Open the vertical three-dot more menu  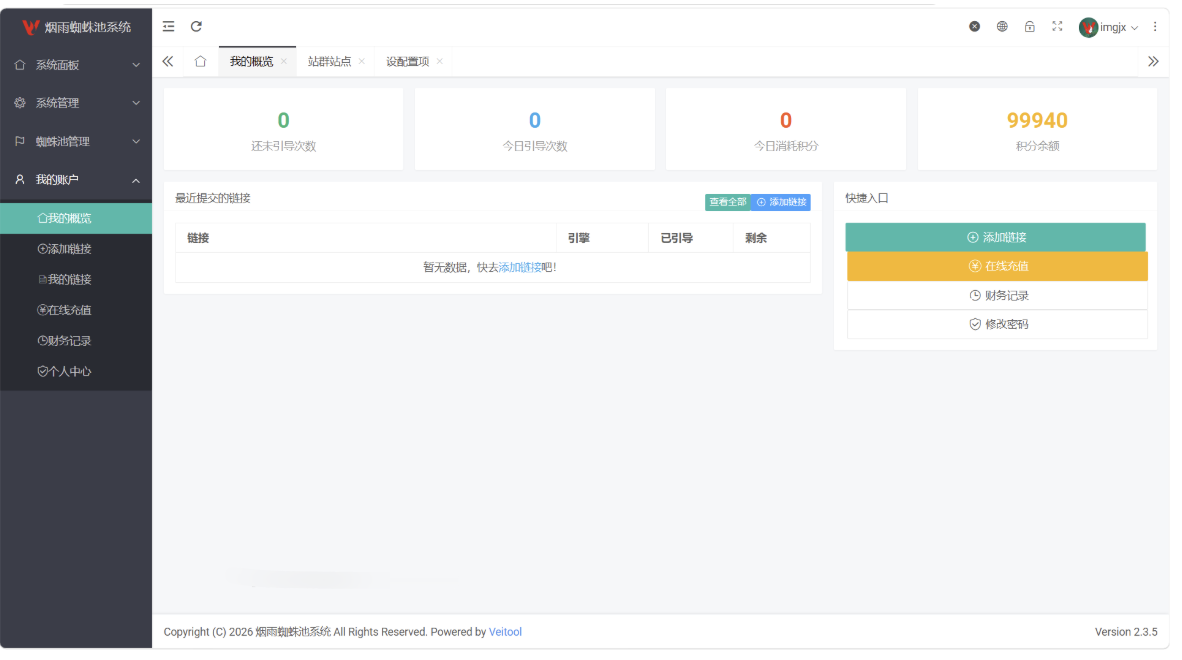tap(1155, 26)
